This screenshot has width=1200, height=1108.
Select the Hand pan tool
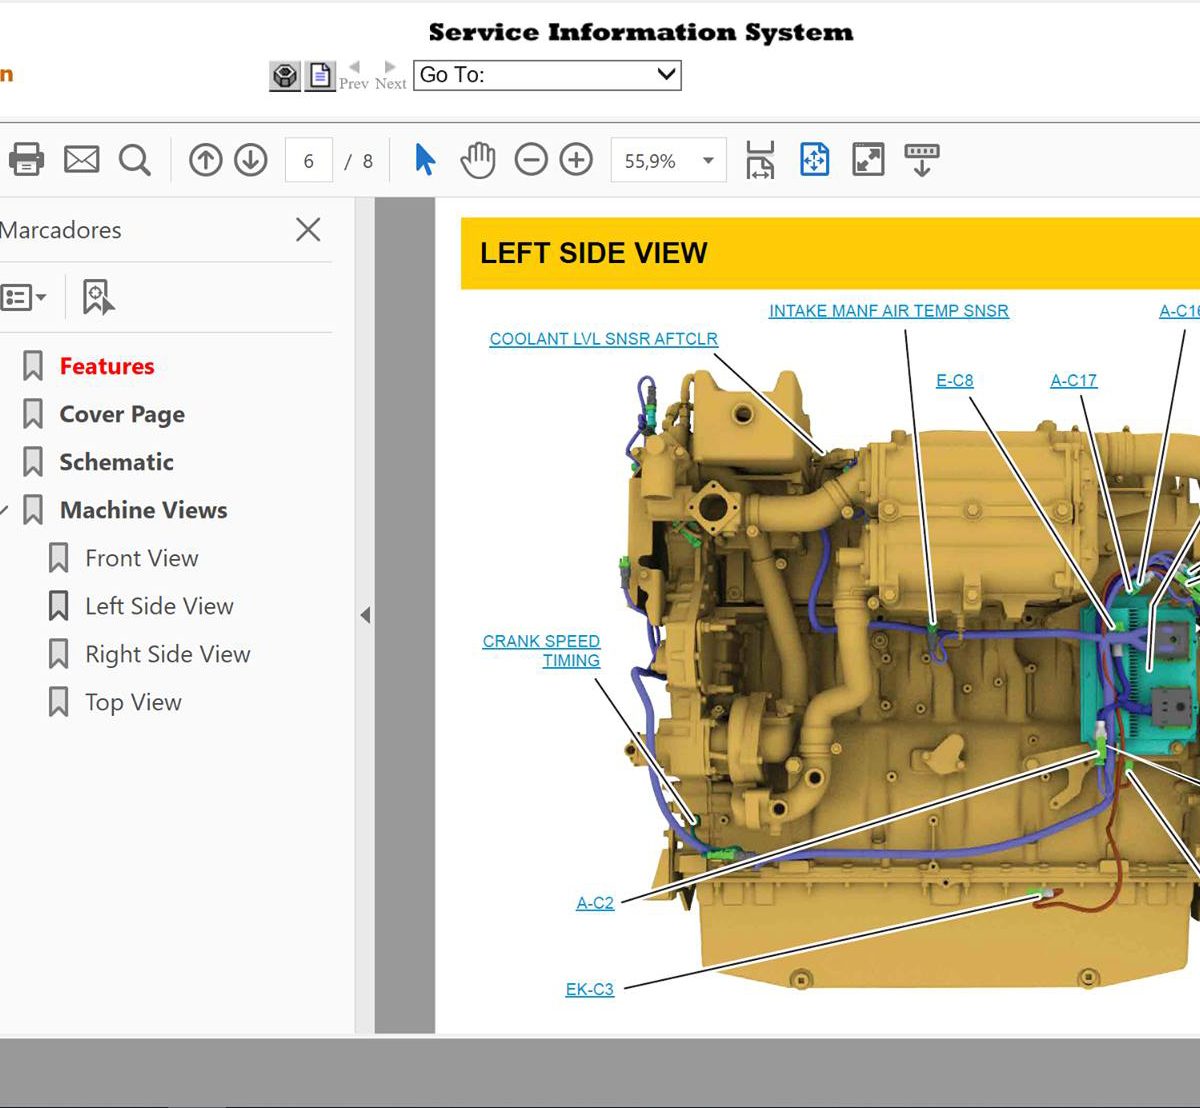478,158
